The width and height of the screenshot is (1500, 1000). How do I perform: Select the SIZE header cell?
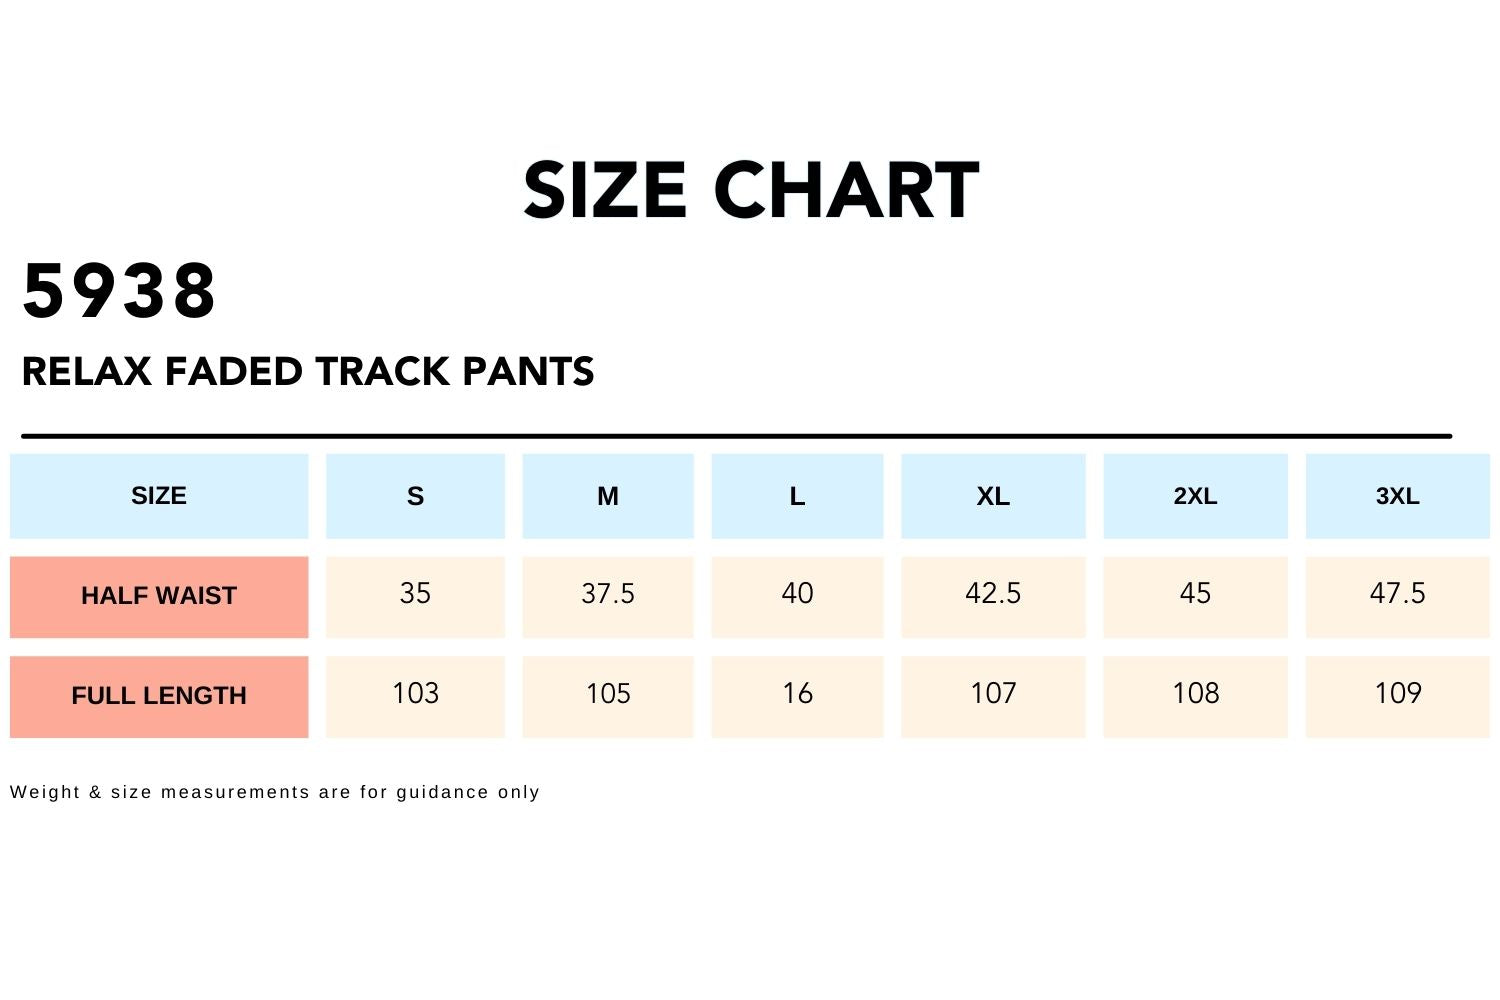[x=159, y=496]
